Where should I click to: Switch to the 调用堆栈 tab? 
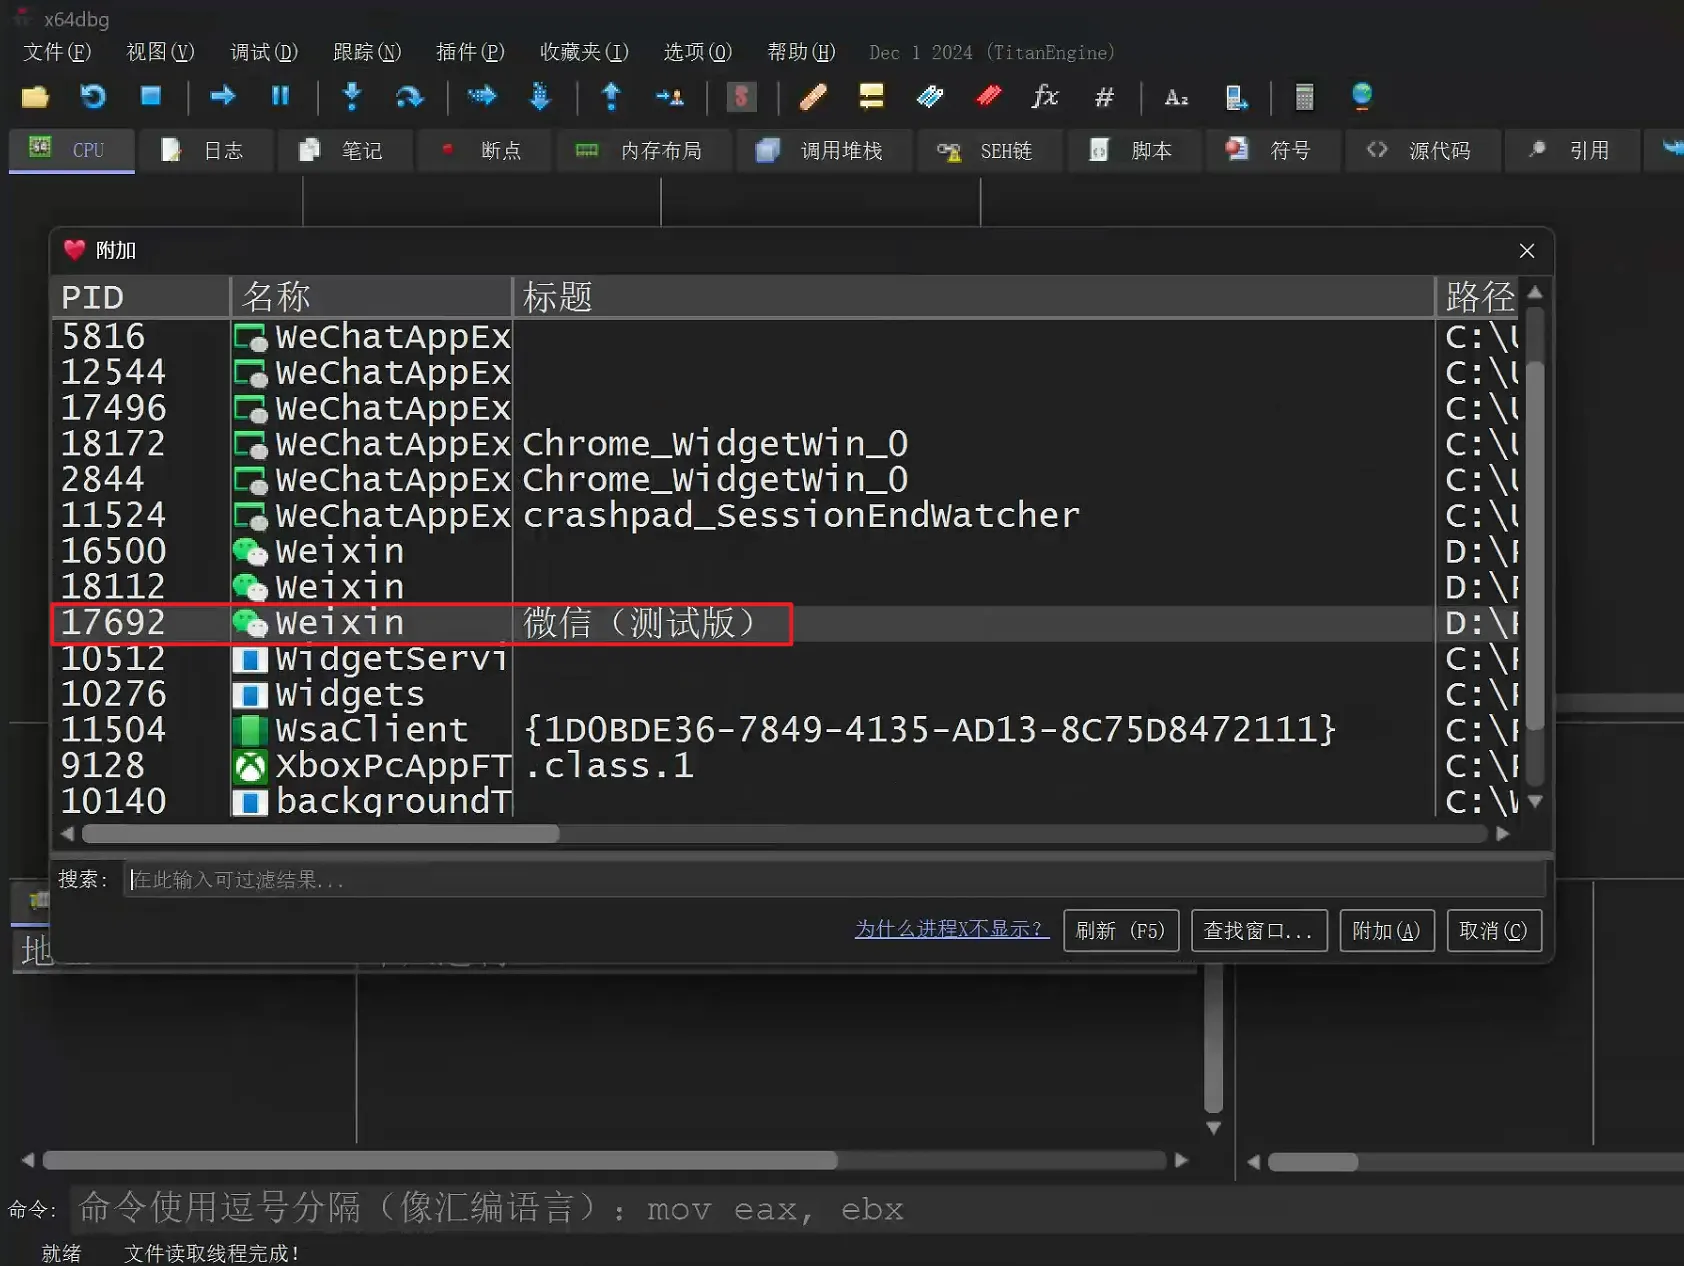coord(822,150)
